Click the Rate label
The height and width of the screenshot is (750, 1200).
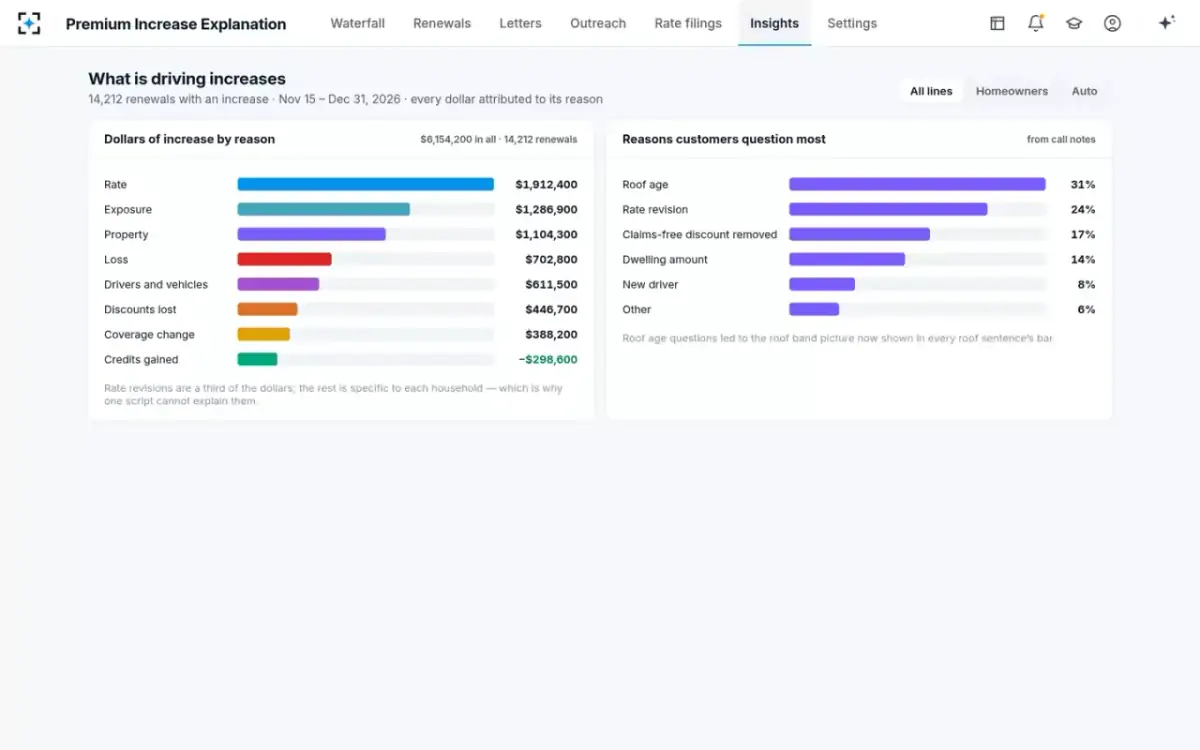pos(115,185)
